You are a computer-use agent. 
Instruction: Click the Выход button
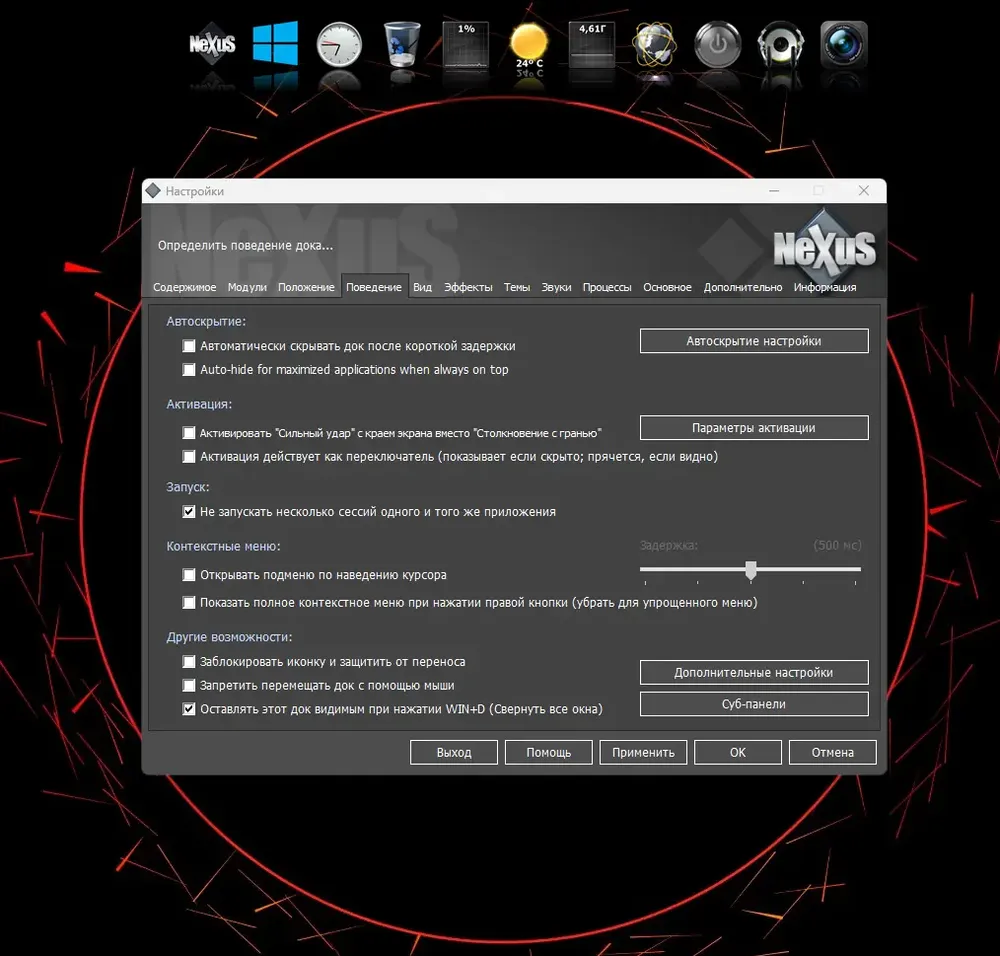click(453, 752)
